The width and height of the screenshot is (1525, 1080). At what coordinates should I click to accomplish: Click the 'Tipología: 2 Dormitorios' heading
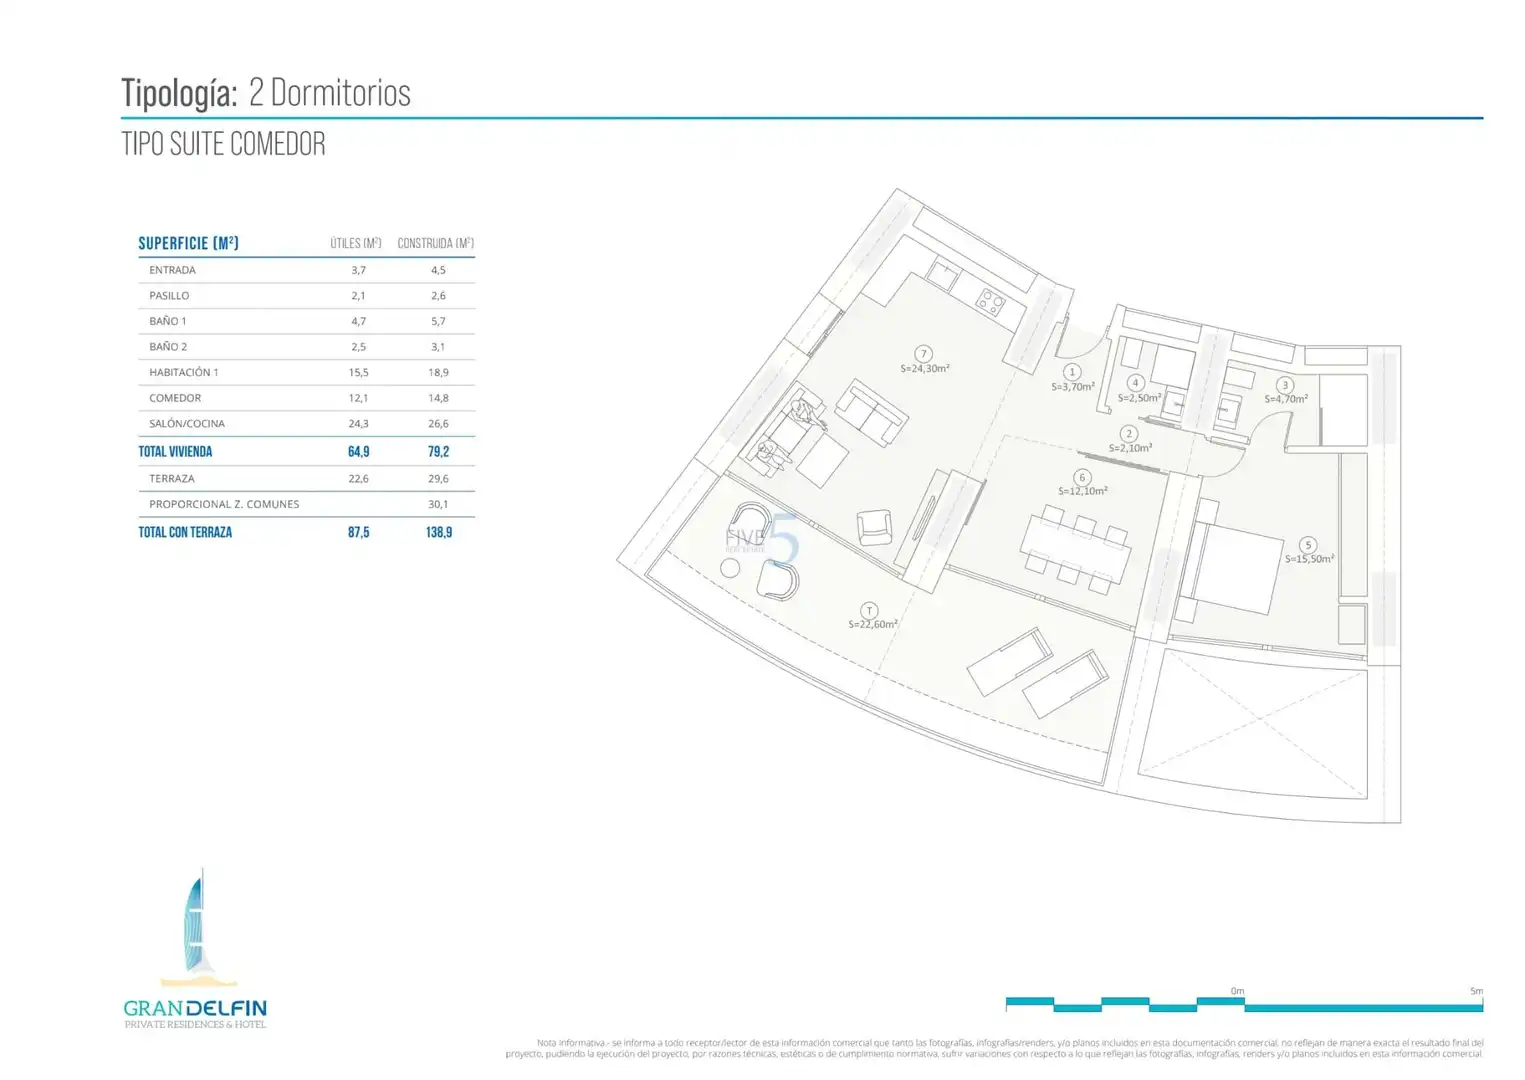coord(266,93)
